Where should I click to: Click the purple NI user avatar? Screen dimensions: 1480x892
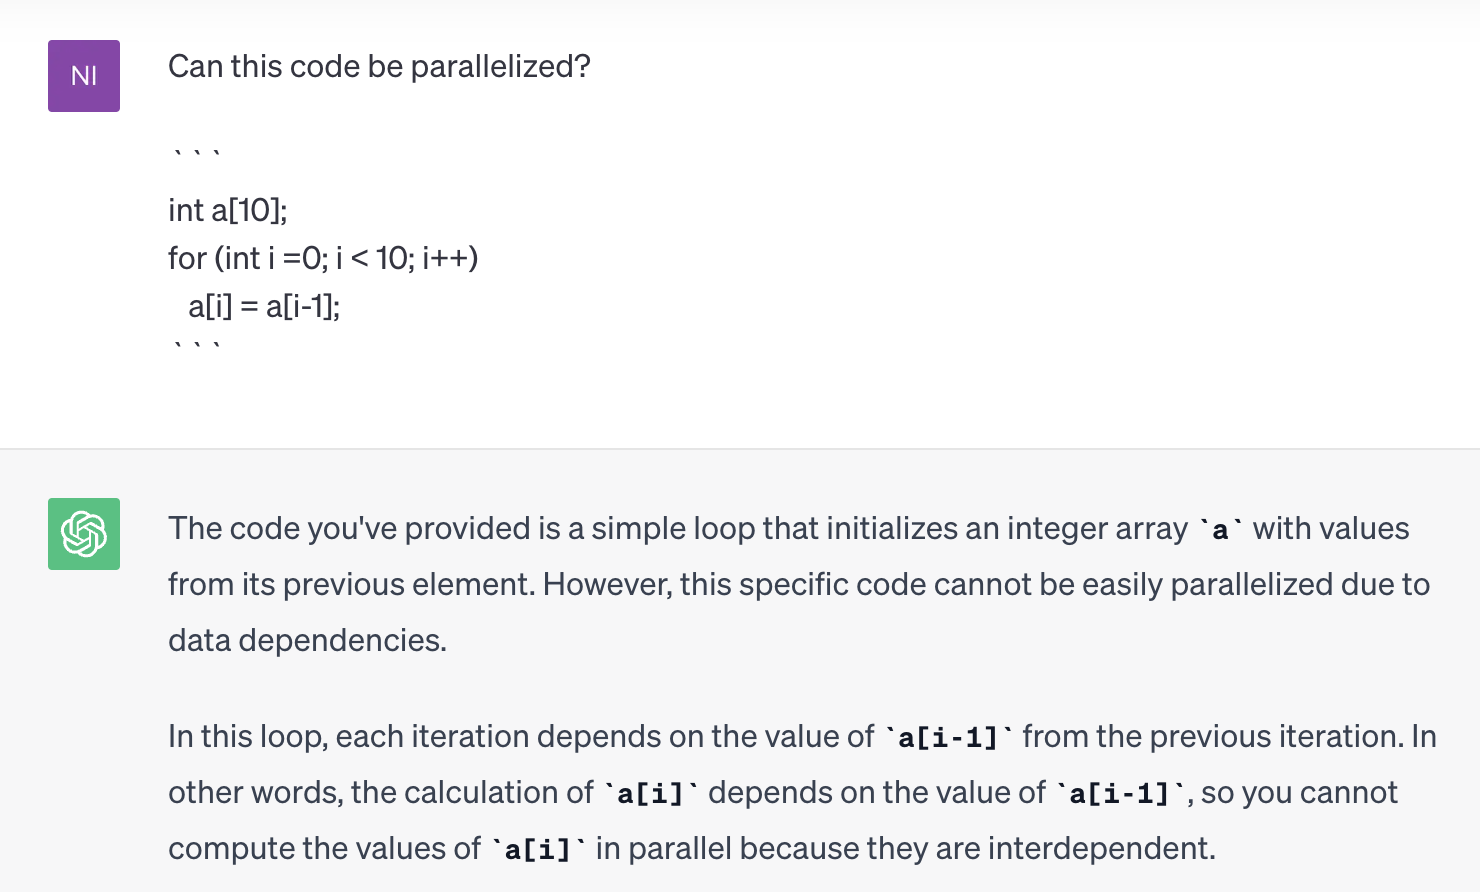(x=84, y=76)
